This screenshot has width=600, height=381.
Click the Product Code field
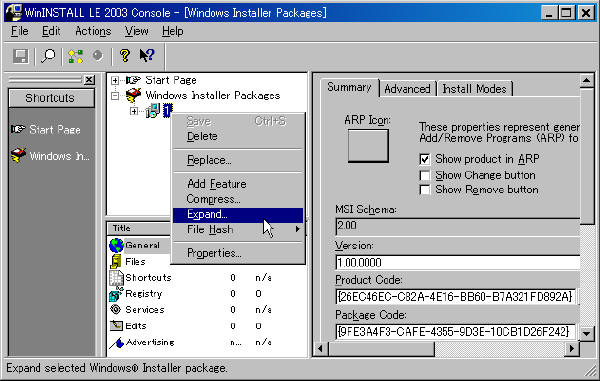tap(455, 296)
